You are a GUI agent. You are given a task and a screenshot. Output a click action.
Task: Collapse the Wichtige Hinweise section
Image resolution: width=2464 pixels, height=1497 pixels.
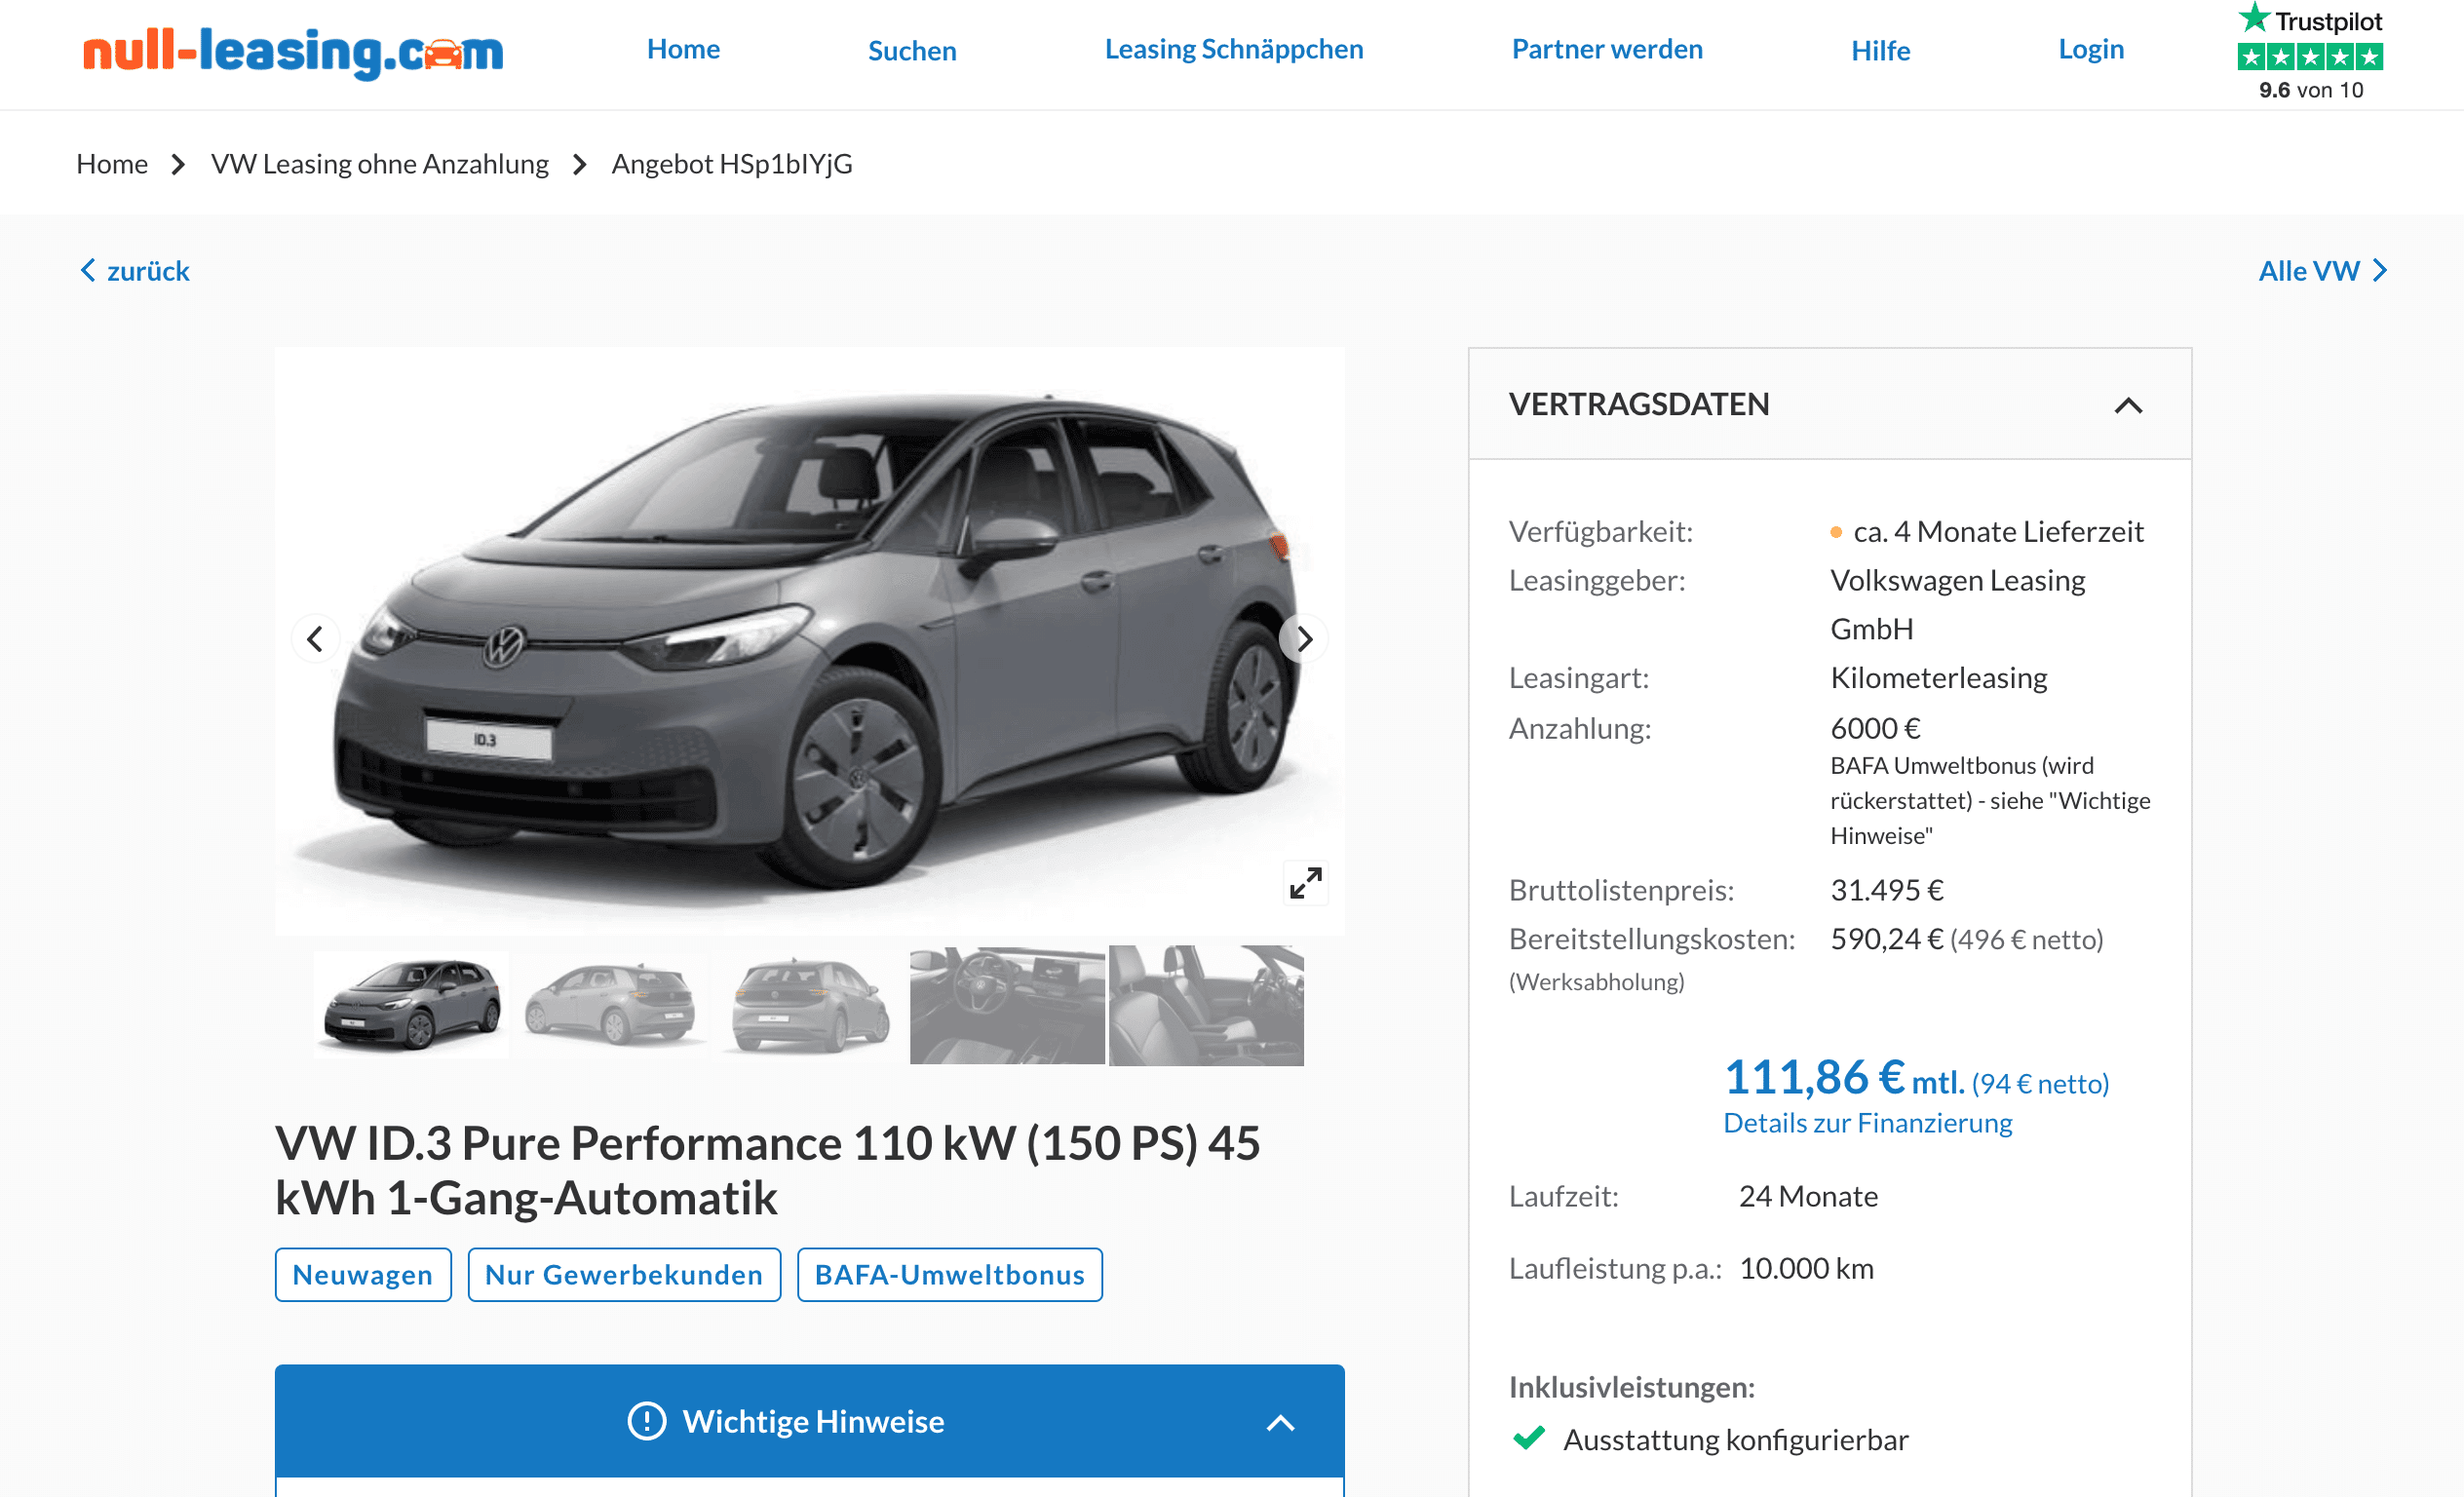[x=1281, y=1422]
